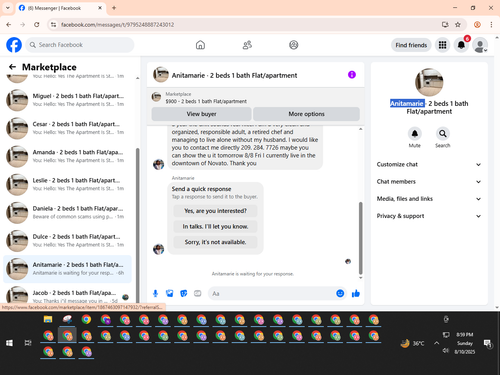Show hidden system tray icons
The image size is (500, 375).
click(436, 343)
